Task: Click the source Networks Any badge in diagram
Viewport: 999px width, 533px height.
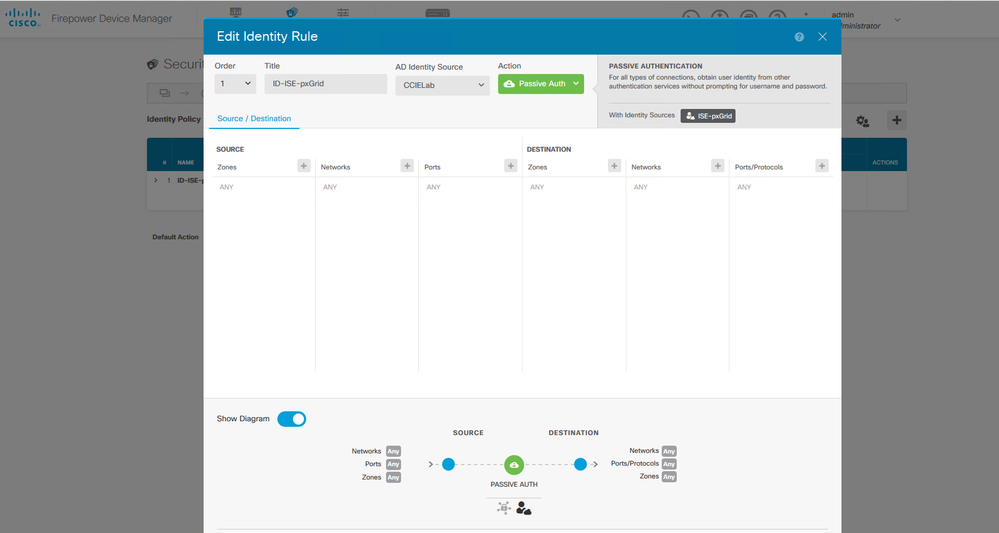Action: 393,451
